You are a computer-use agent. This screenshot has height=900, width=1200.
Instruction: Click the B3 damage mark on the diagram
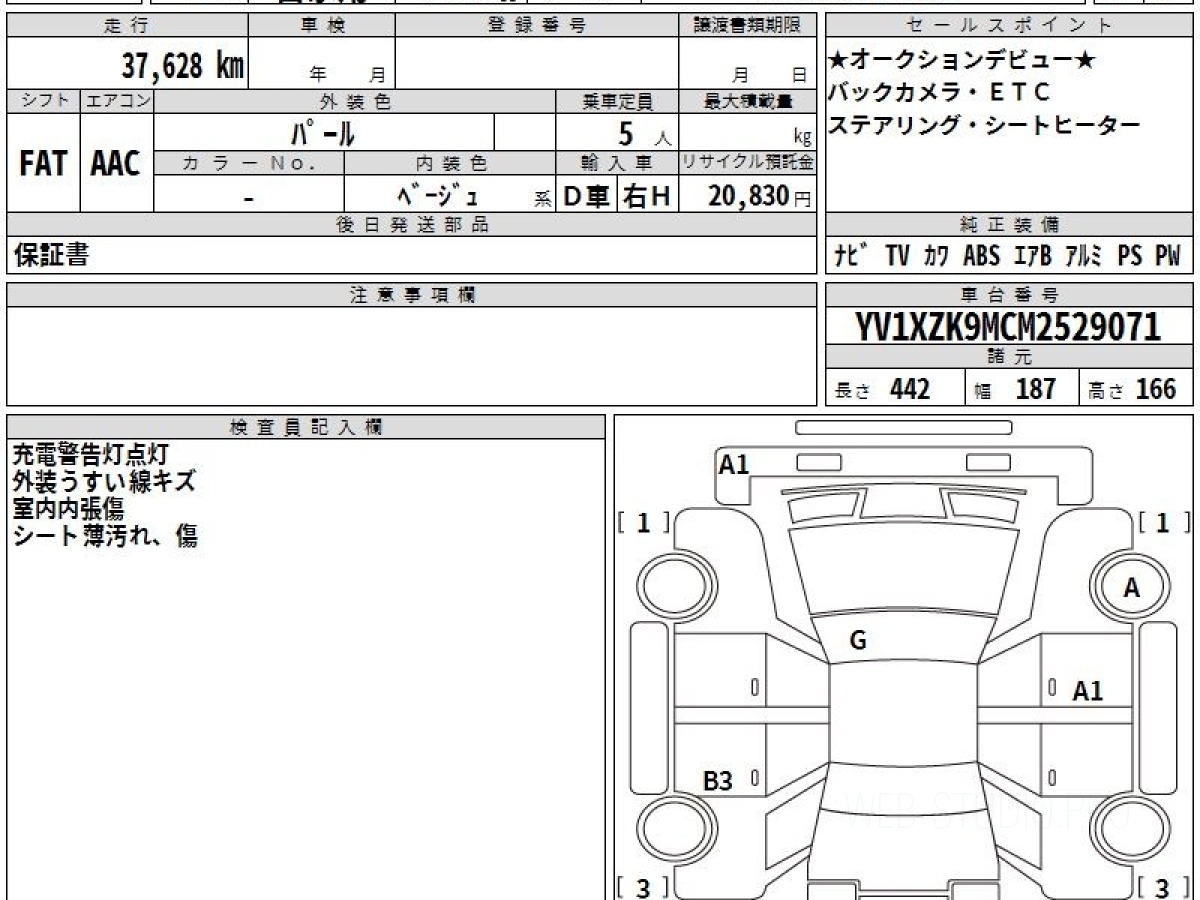[x=718, y=782]
